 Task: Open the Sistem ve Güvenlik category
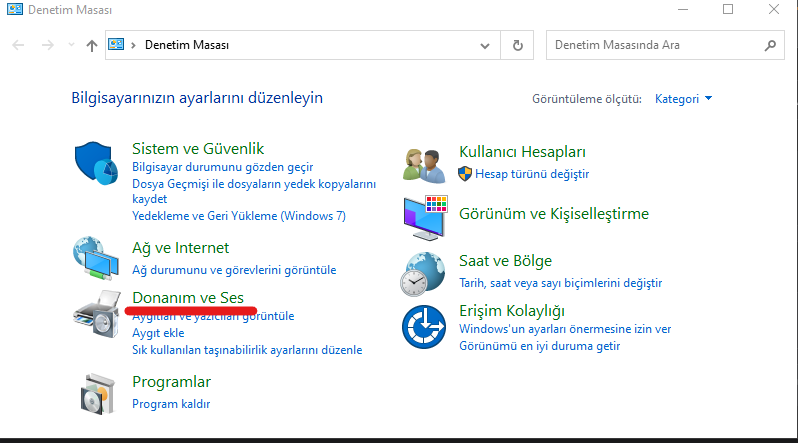click(198, 149)
